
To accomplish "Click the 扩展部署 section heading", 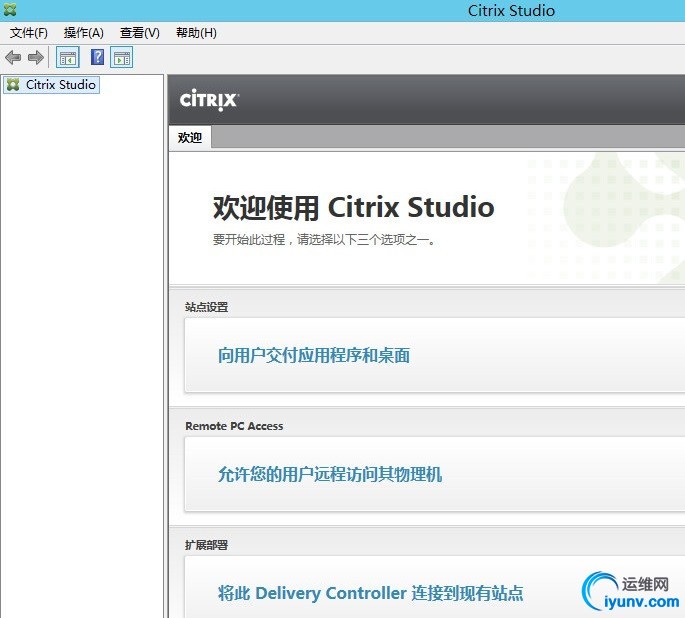I will click(x=207, y=545).
